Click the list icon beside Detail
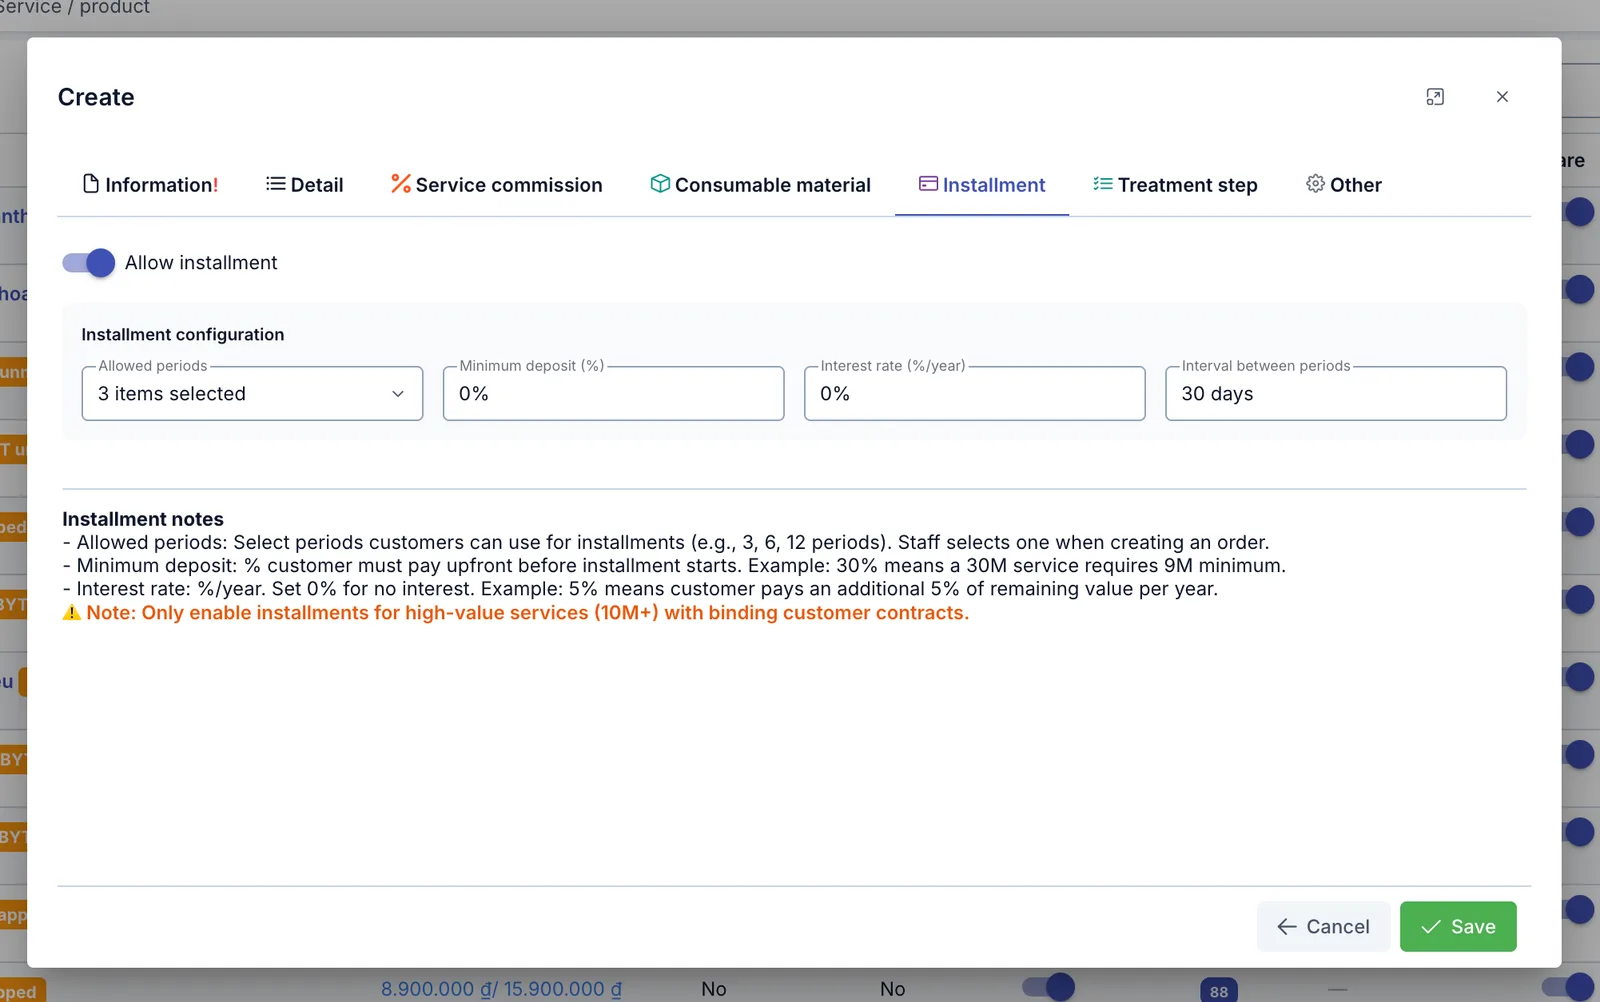This screenshot has width=1600, height=1002. [x=275, y=184]
